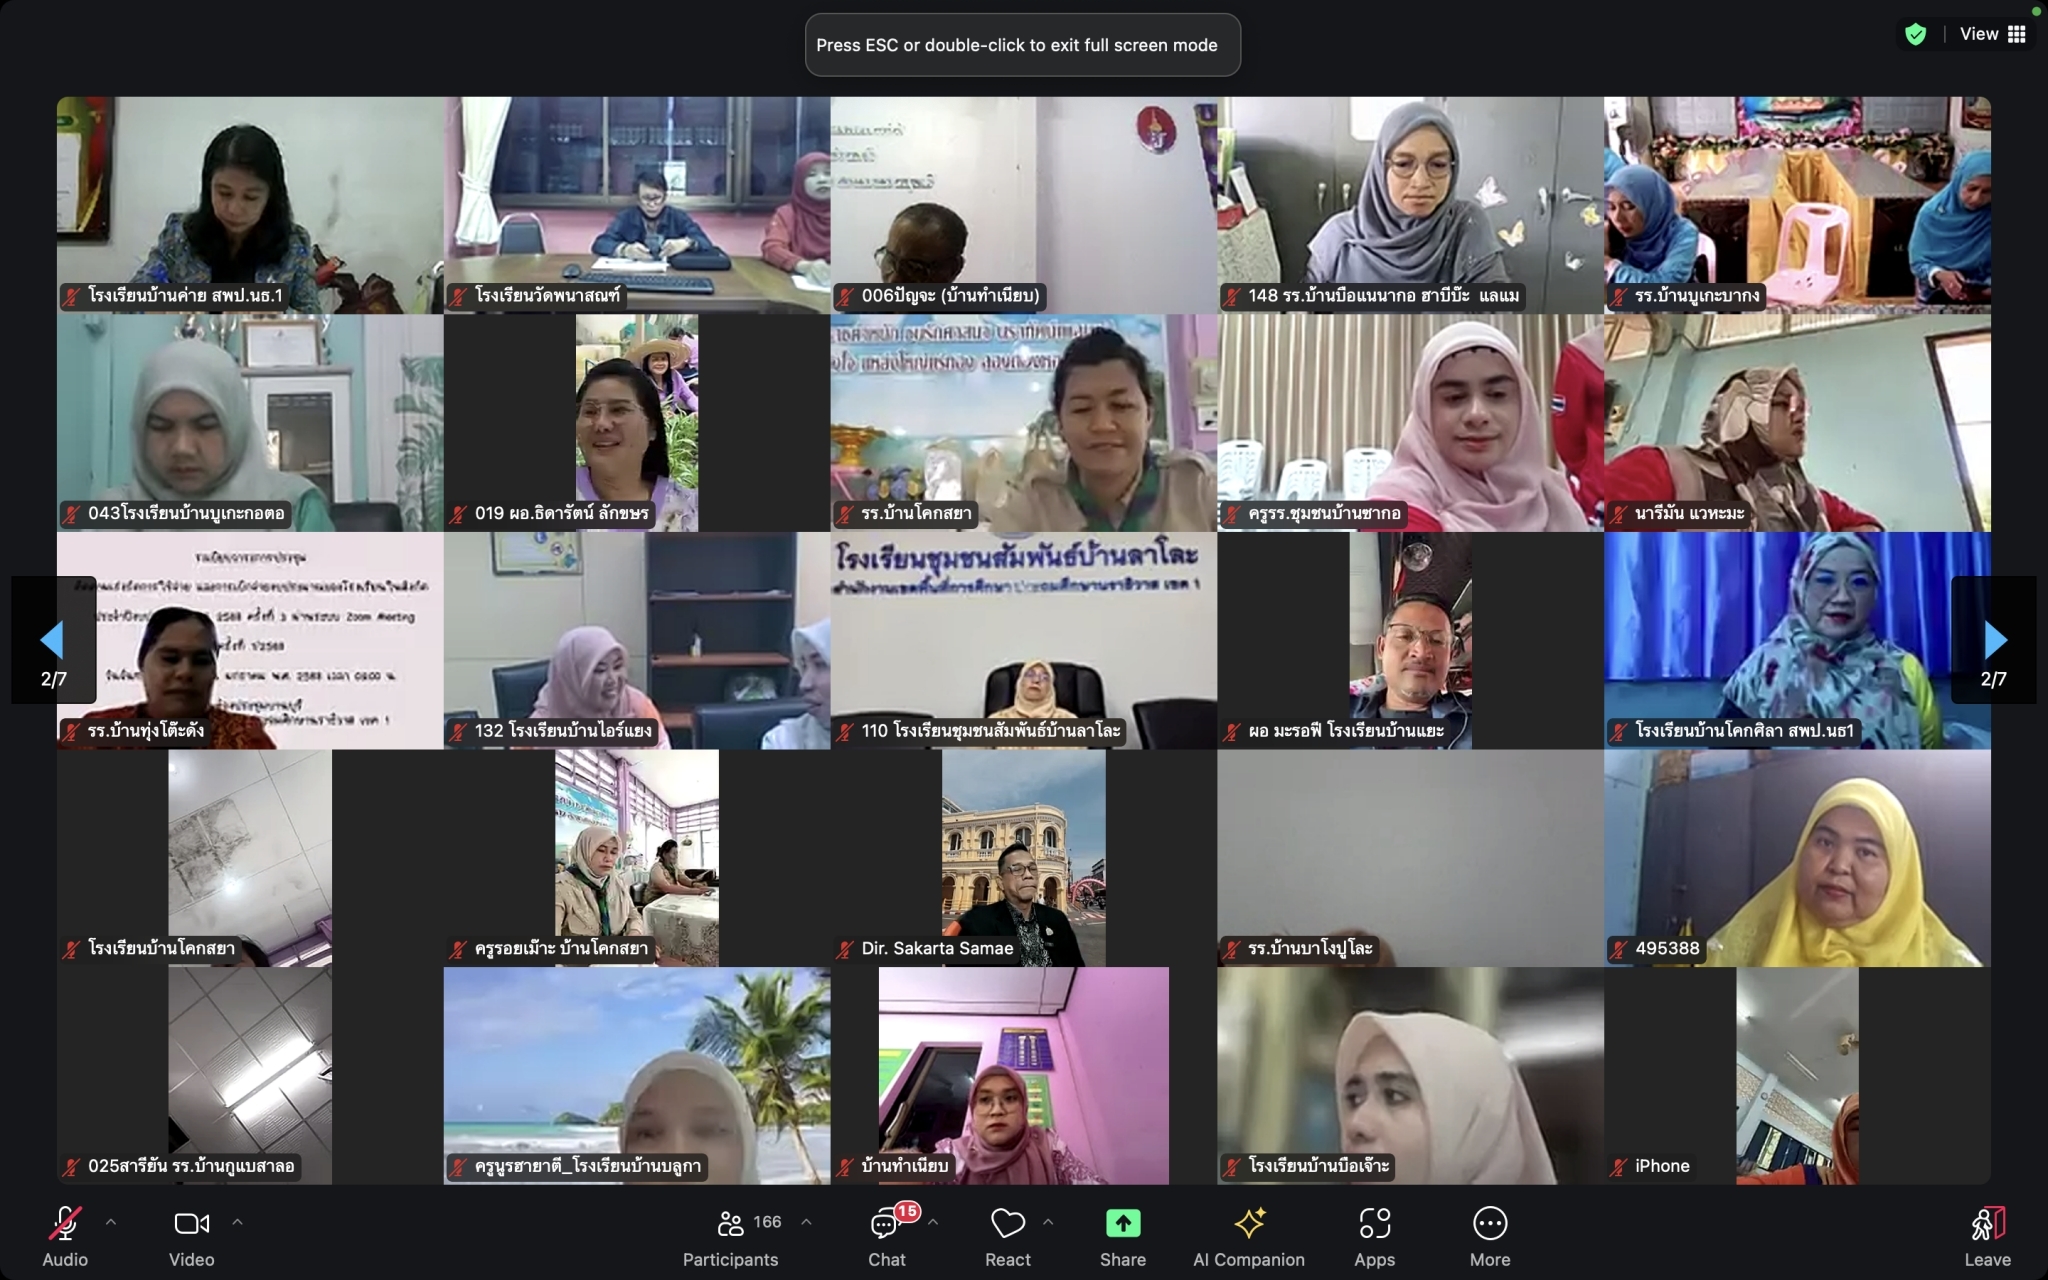
Task: Select the participant tile labeled 495388
Action: click(1797, 857)
